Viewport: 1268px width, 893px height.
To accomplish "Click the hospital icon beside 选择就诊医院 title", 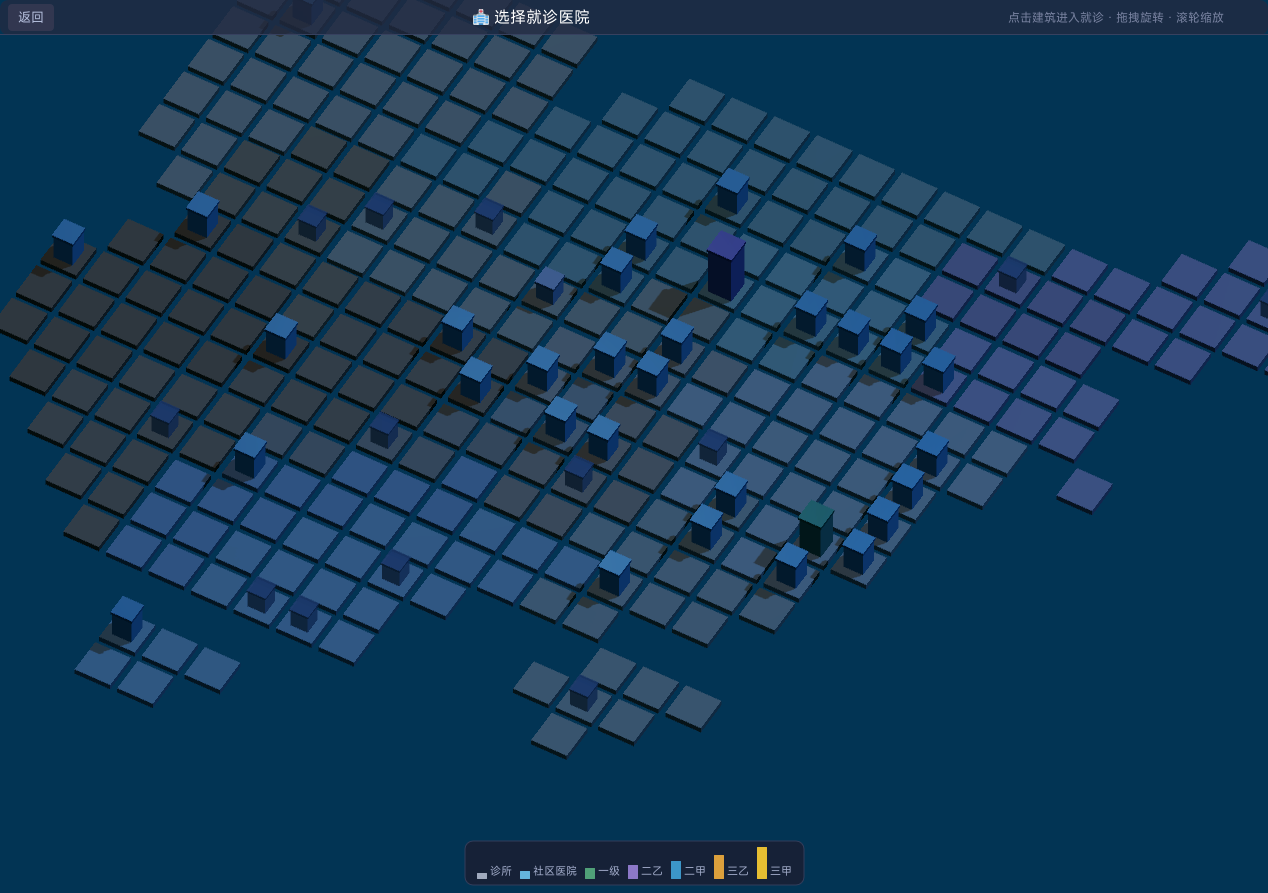I will 481,17.
